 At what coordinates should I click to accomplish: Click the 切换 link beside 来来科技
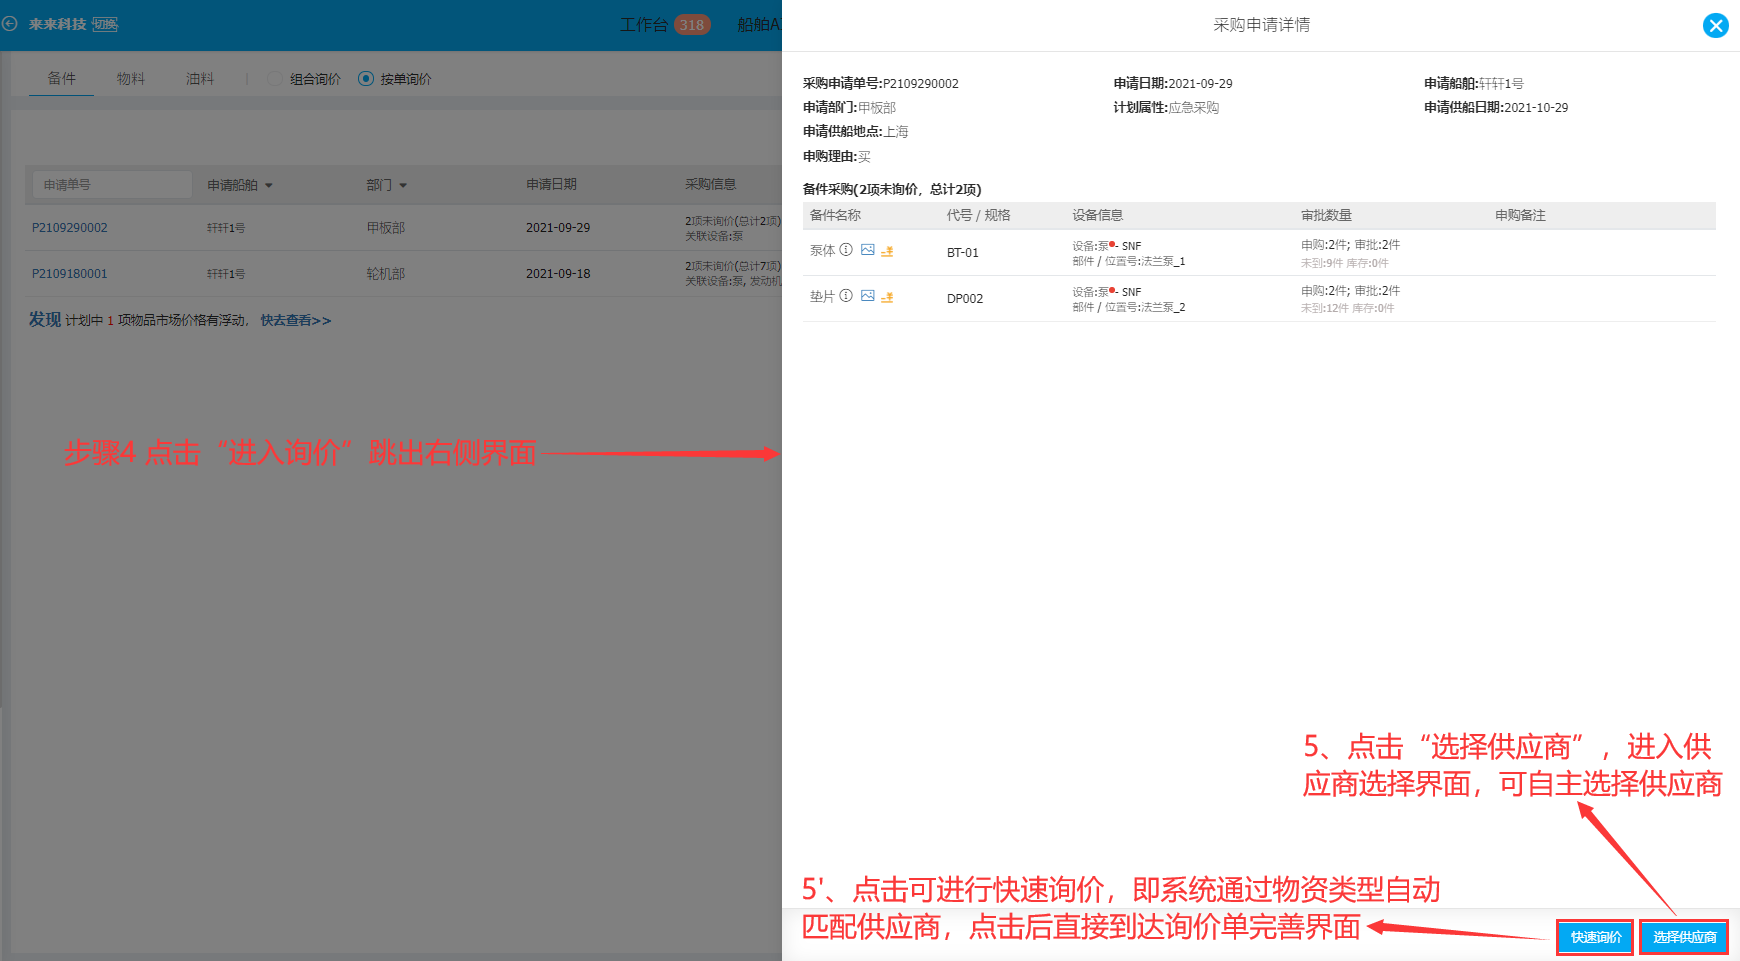coord(105,24)
